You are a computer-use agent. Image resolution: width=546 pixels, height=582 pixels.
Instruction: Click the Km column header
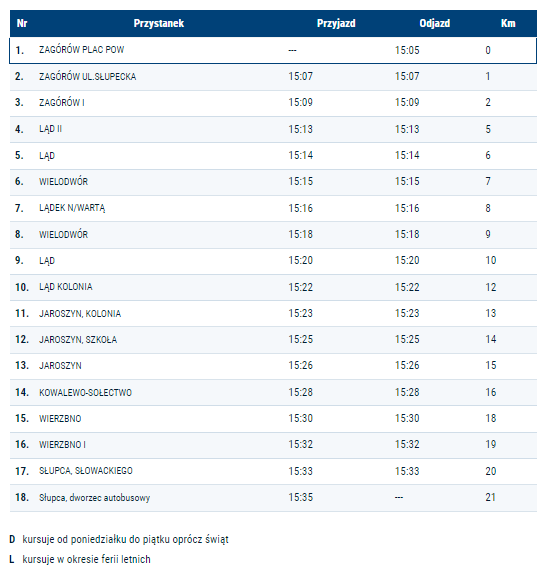click(508, 23)
